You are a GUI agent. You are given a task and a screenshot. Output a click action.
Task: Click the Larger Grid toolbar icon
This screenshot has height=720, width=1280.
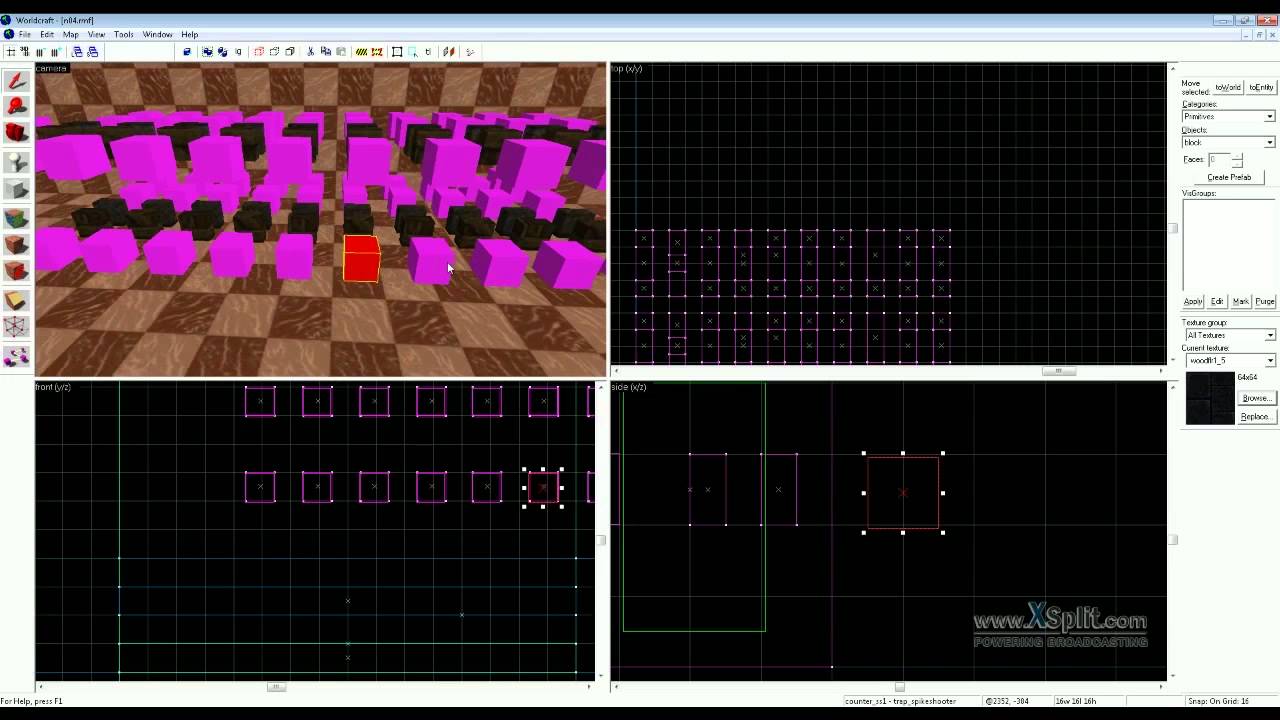[55, 52]
